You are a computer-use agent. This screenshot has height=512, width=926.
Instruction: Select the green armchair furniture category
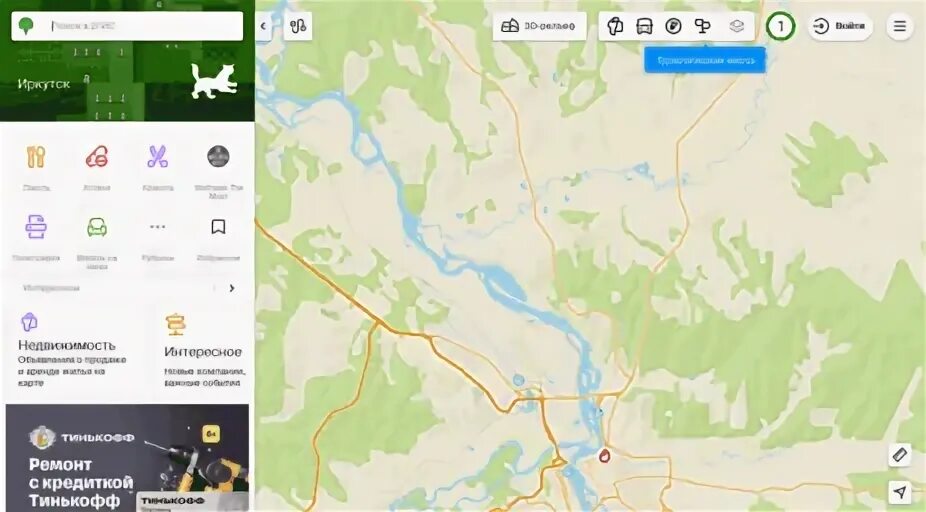(97, 227)
